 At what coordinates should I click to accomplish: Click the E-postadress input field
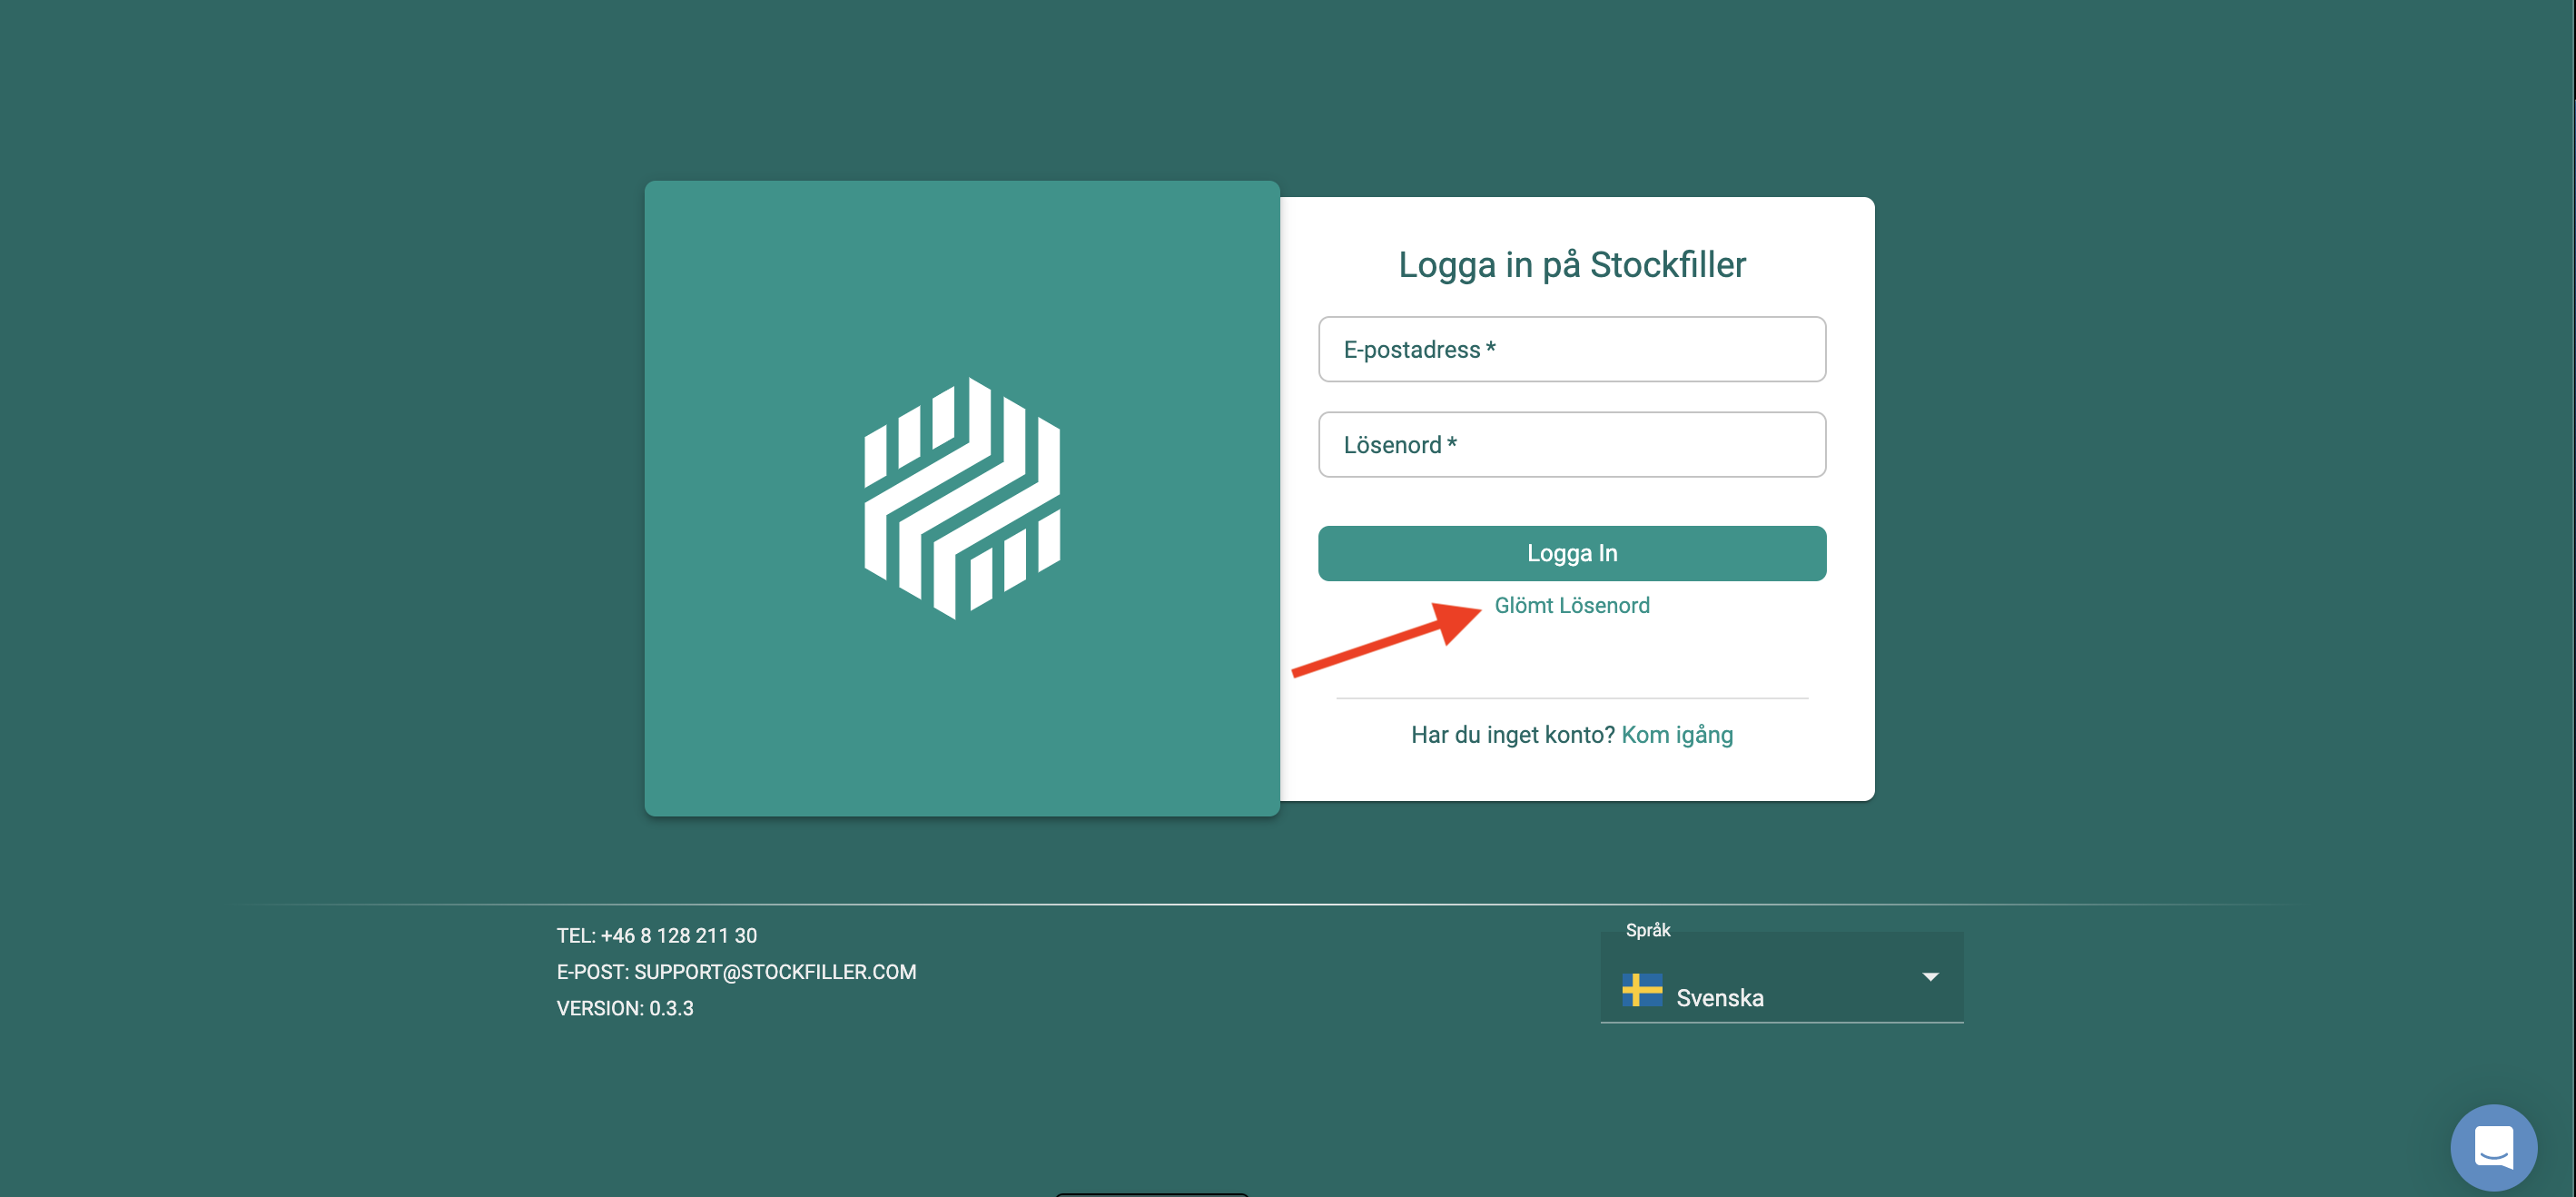tap(1571, 349)
